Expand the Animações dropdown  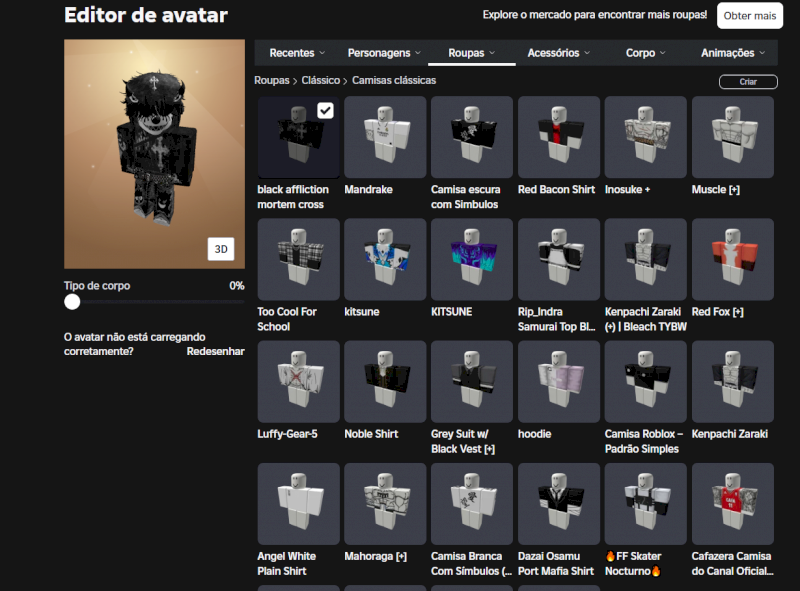pyautogui.click(x=733, y=53)
